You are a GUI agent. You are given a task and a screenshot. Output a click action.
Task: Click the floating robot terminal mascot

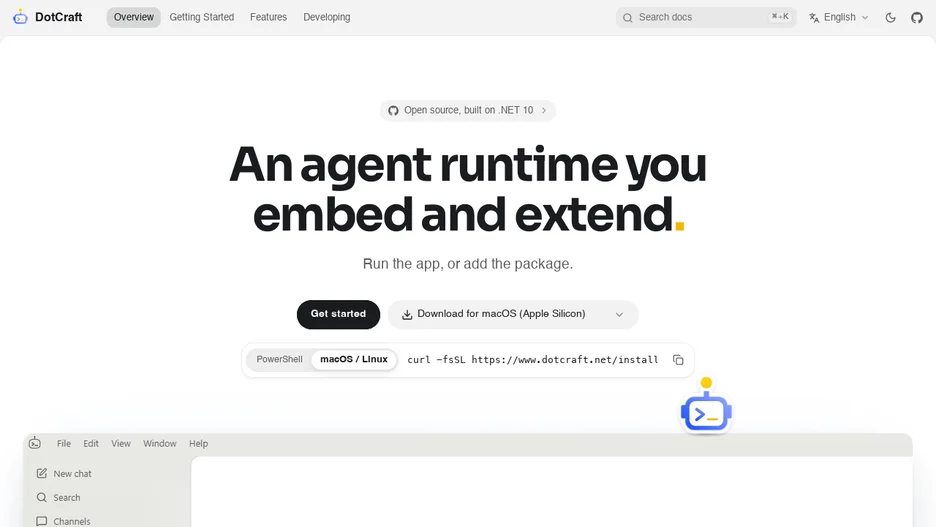coord(706,406)
